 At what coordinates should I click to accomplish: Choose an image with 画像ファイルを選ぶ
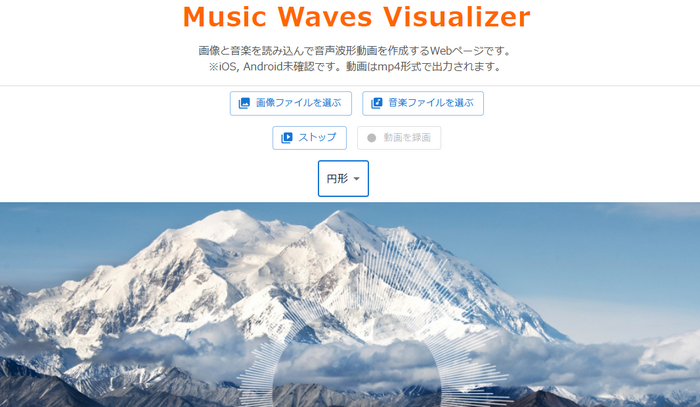[x=291, y=104]
